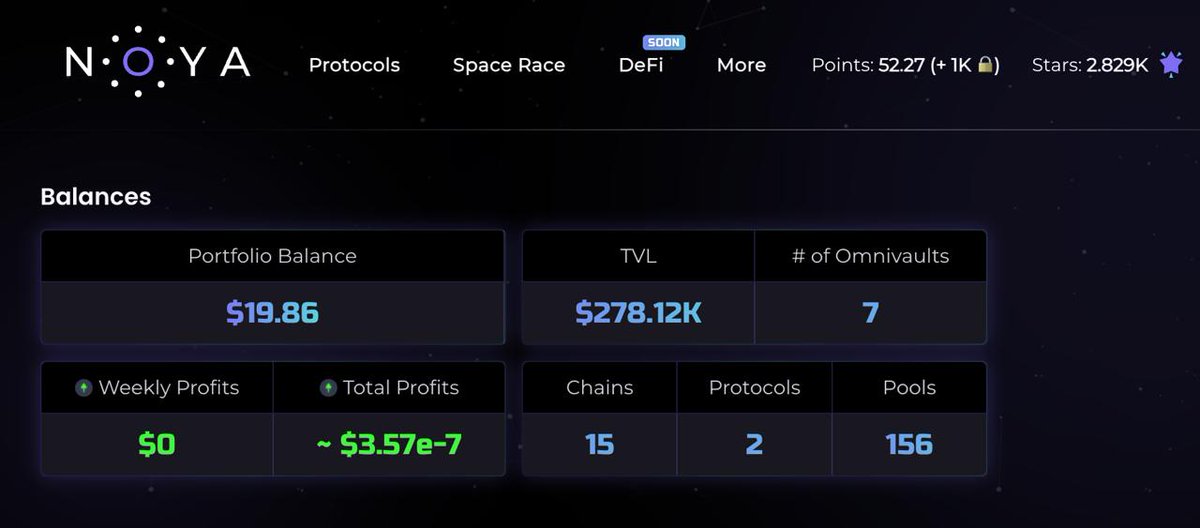The width and height of the screenshot is (1200, 528).
Task: Click the purple star icon beside Stars
Action: coord(1171,64)
